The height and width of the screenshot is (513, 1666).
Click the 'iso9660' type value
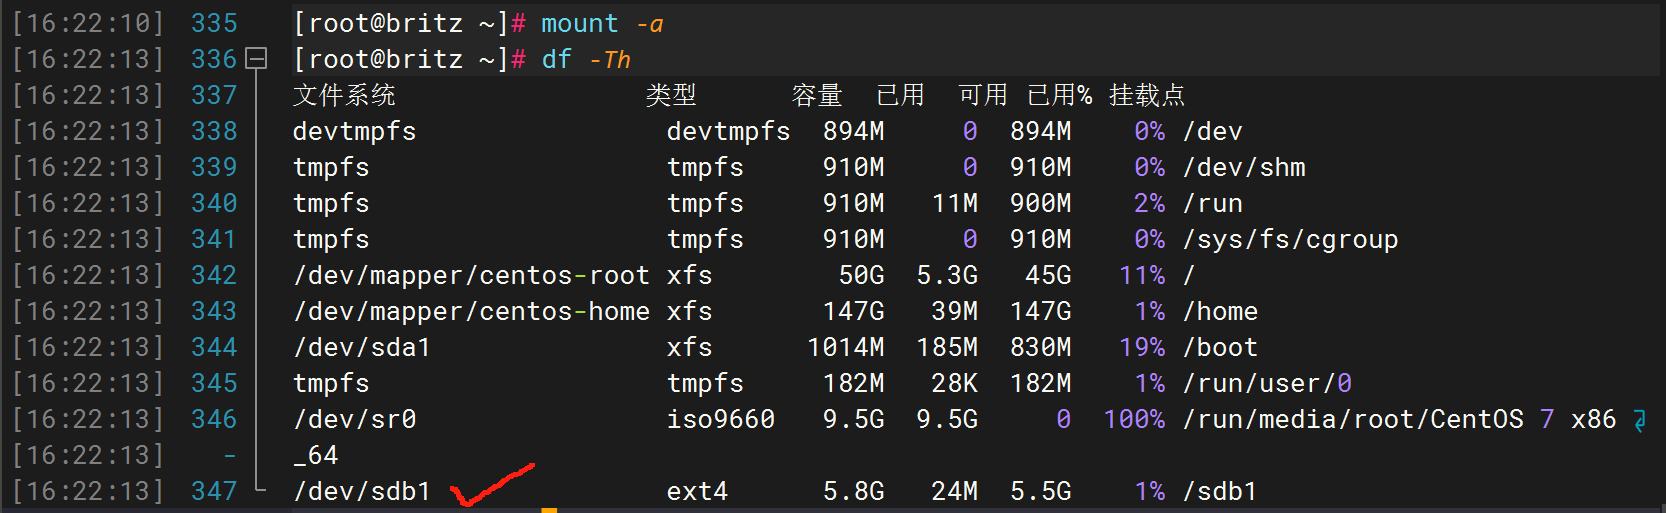coord(721,419)
